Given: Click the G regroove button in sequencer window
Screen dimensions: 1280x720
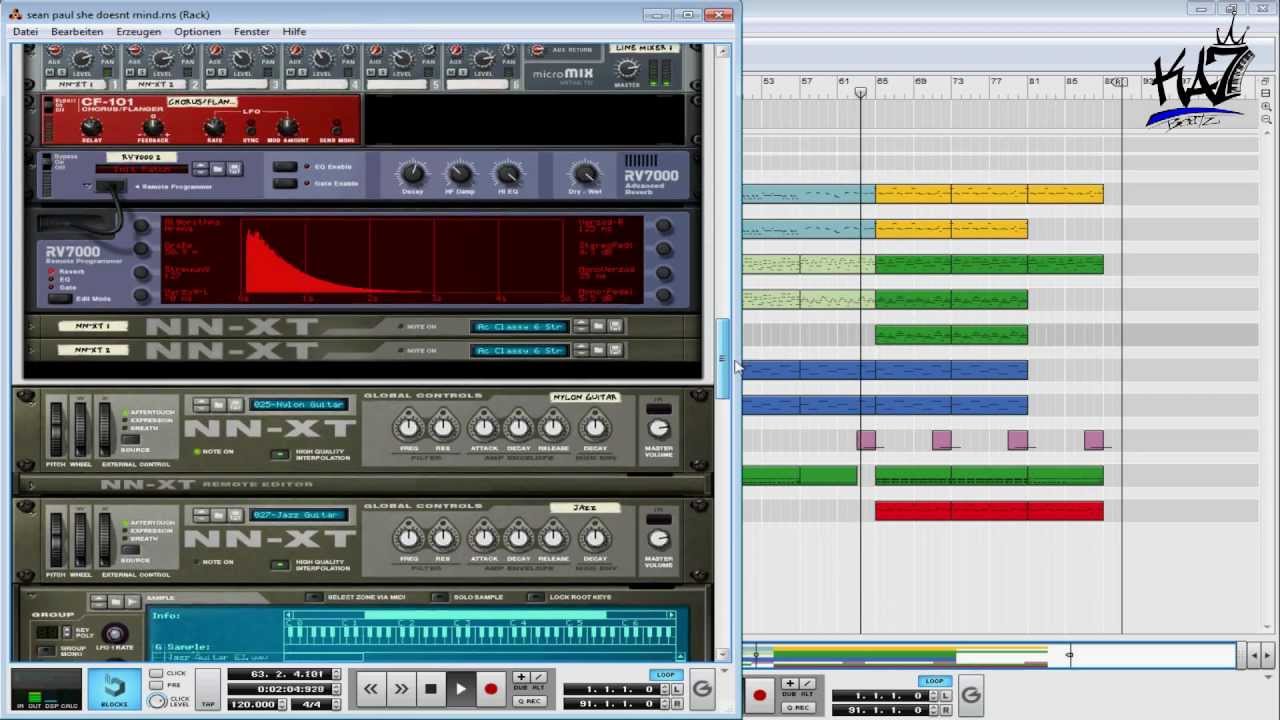Looking at the screenshot, I should tap(970, 694).
